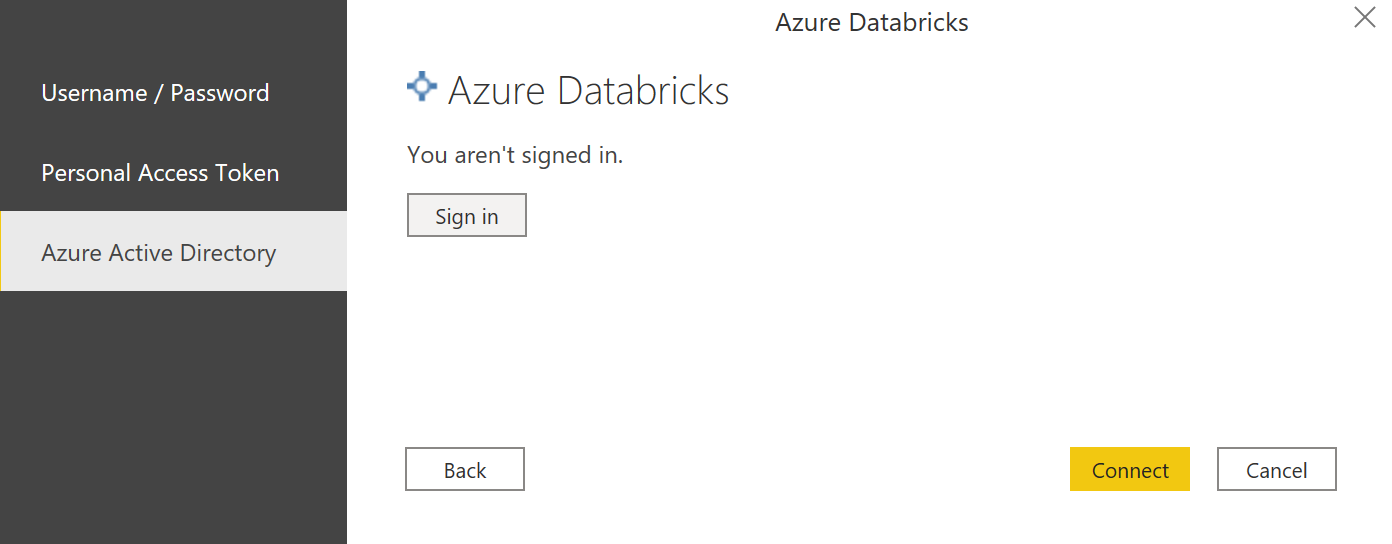Screen dimensions: 1392x544
Task: Select the Personal Access Token option
Action: [160, 173]
